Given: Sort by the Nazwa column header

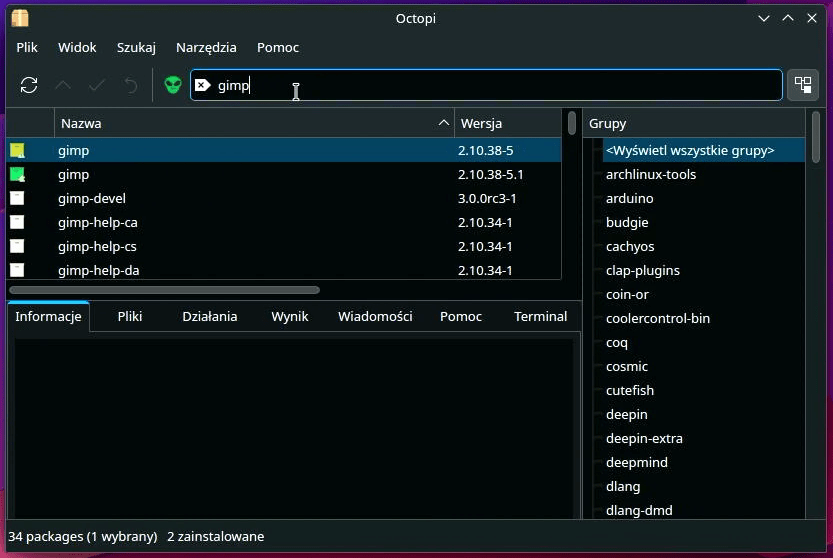Looking at the screenshot, I should tap(254, 123).
